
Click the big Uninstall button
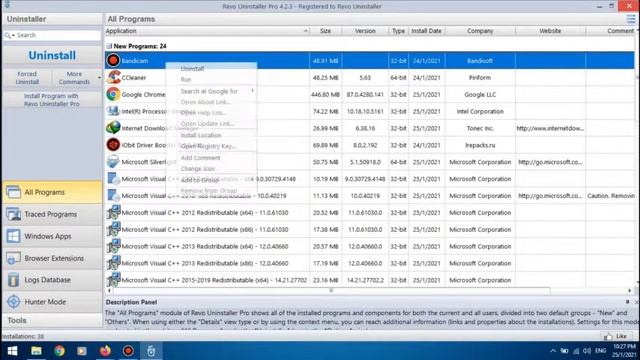52,56
